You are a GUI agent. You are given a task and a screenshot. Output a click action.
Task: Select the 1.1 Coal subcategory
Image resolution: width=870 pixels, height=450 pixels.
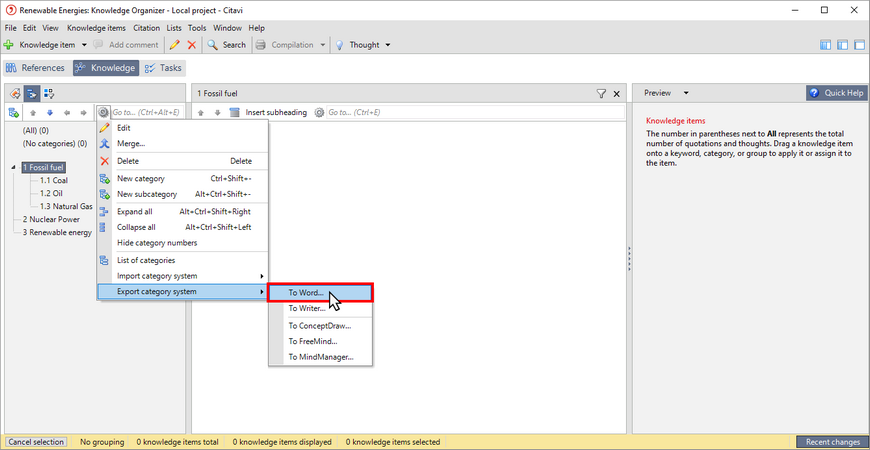(x=54, y=180)
